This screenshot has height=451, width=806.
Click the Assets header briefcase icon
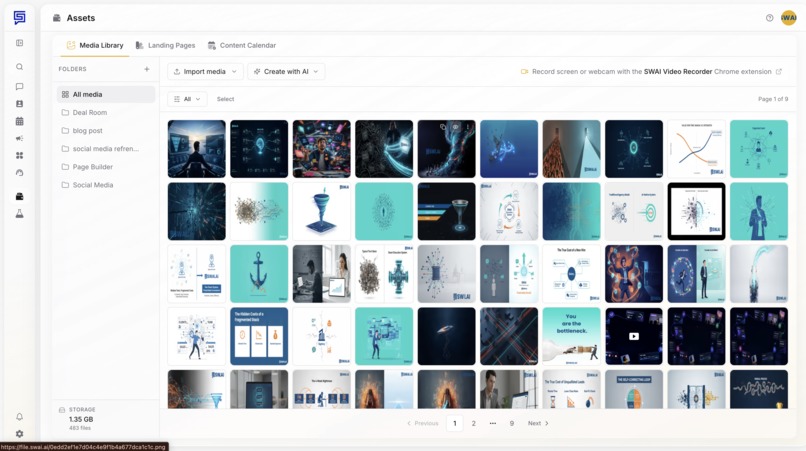pyautogui.click(x=57, y=18)
